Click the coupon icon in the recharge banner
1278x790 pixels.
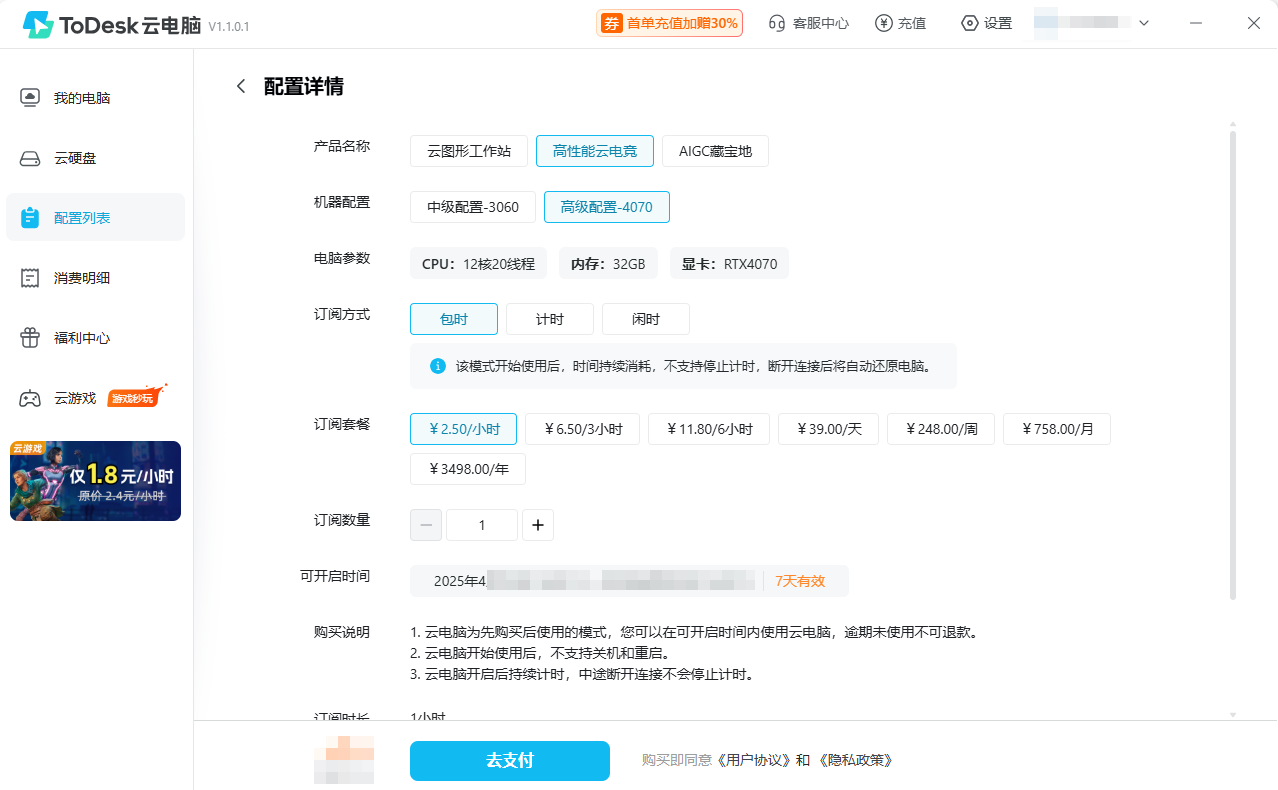point(611,23)
